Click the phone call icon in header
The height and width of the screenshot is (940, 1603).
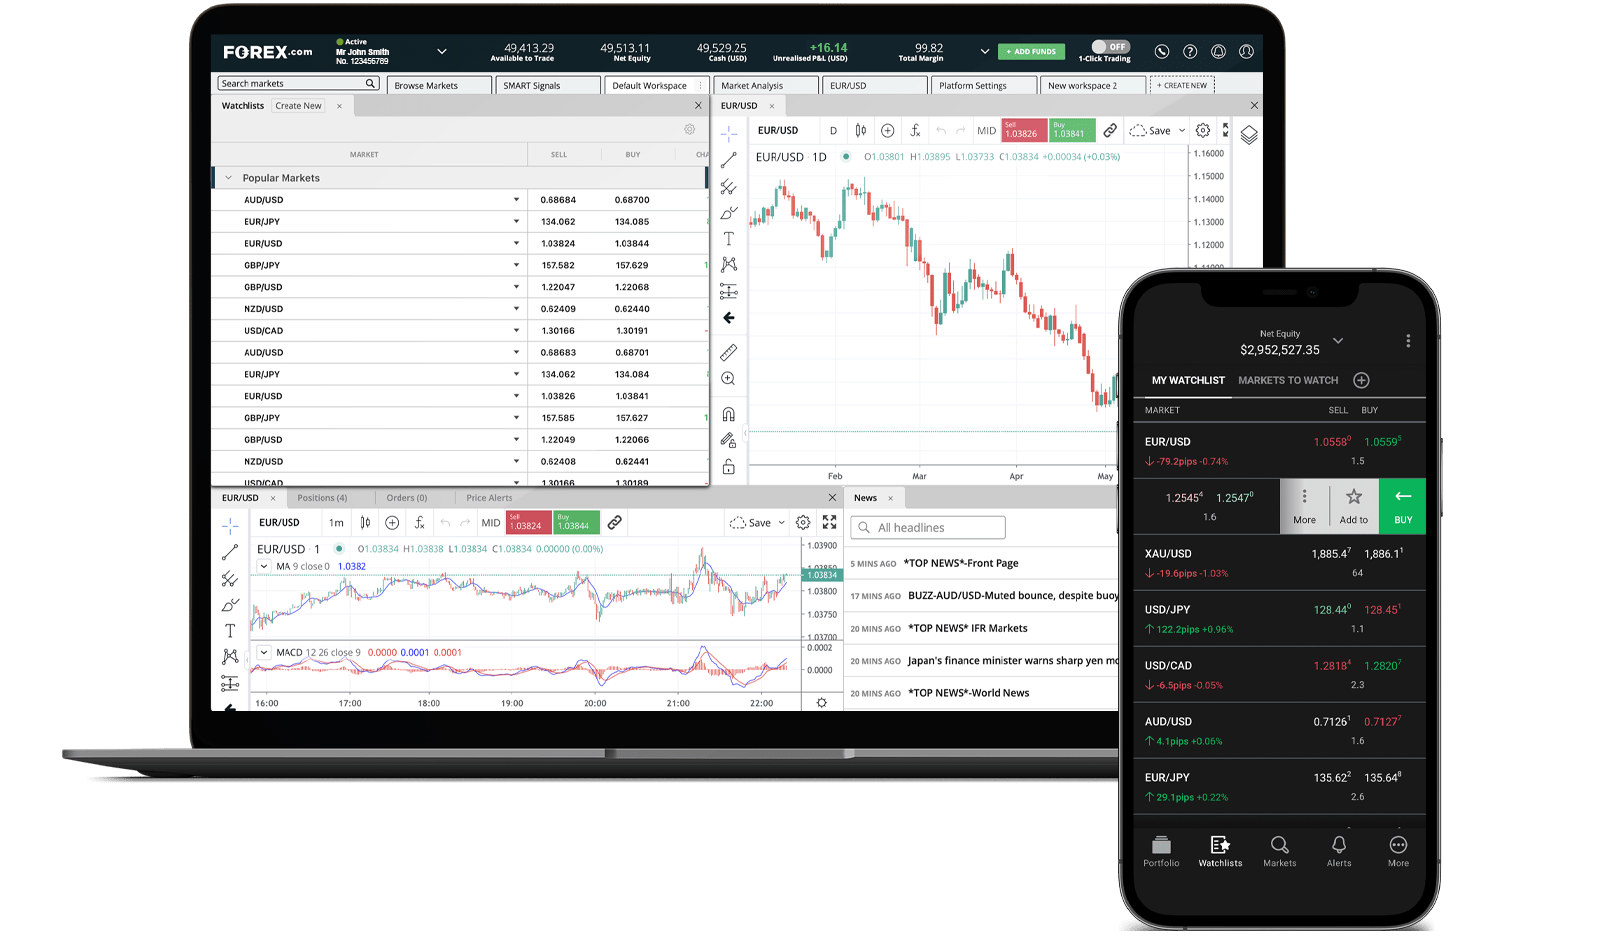[1161, 51]
